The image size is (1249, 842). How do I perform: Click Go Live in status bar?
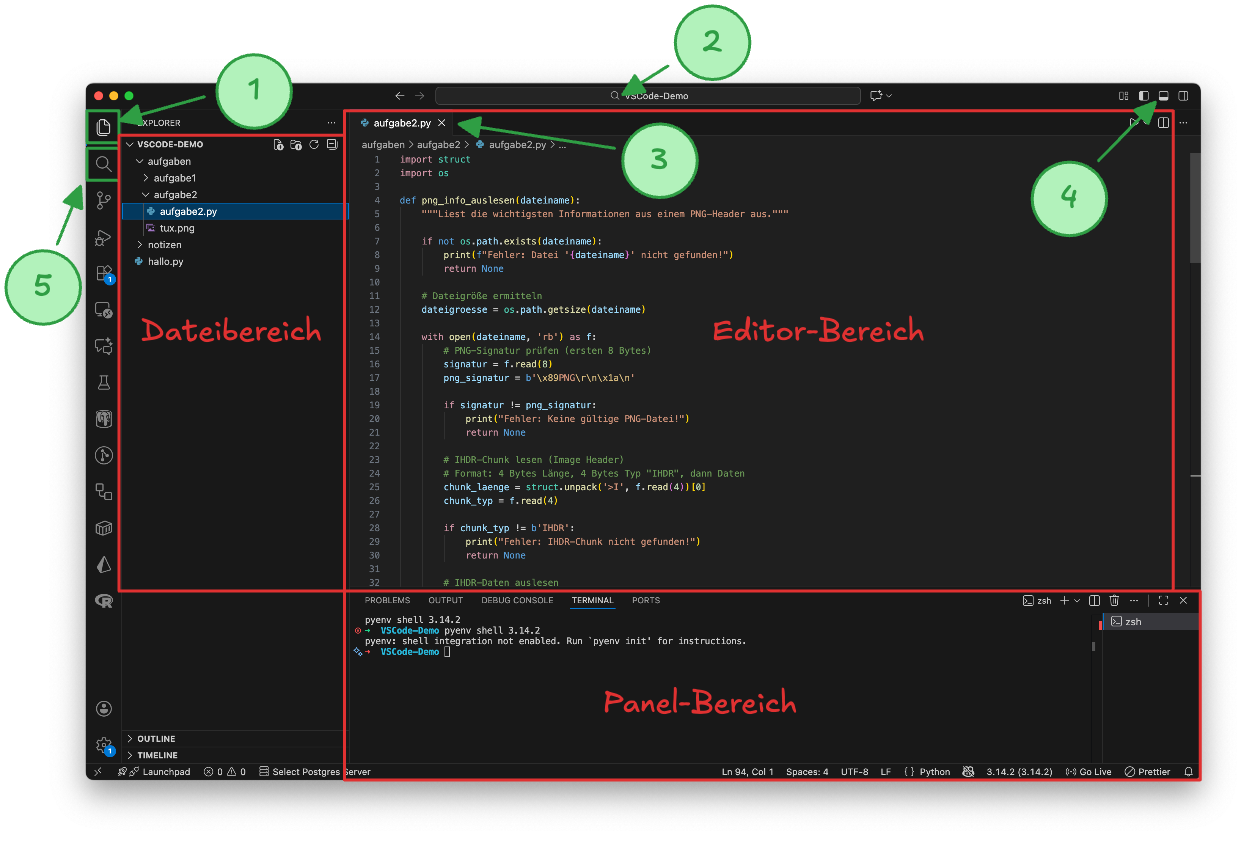pos(1089,772)
